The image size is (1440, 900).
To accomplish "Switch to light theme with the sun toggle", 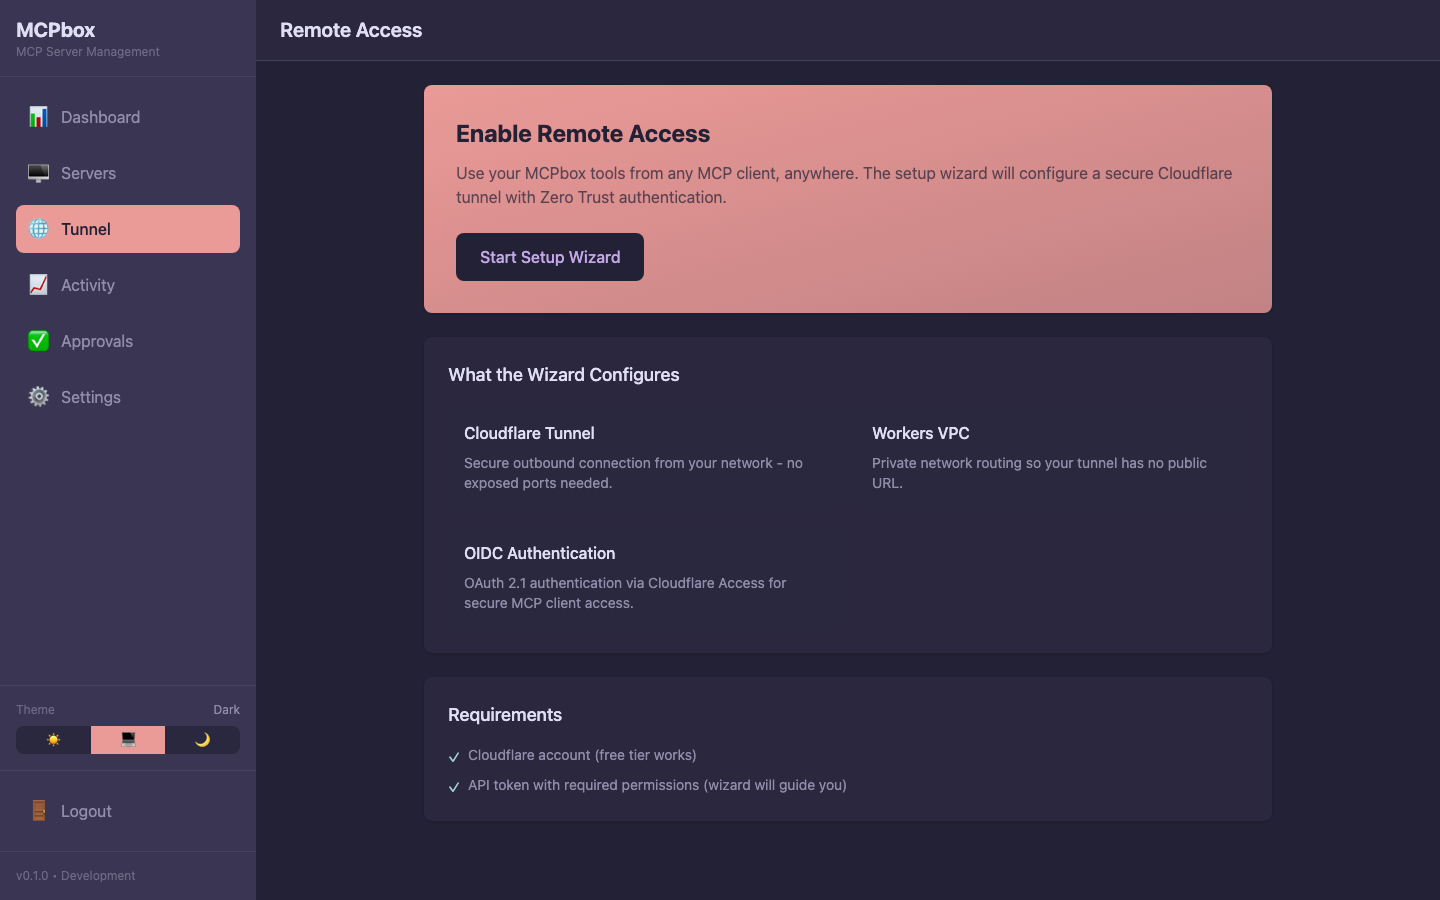I will [52, 740].
